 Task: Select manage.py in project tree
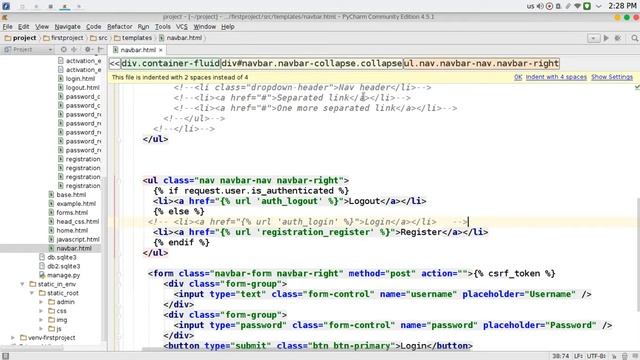coord(60,276)
